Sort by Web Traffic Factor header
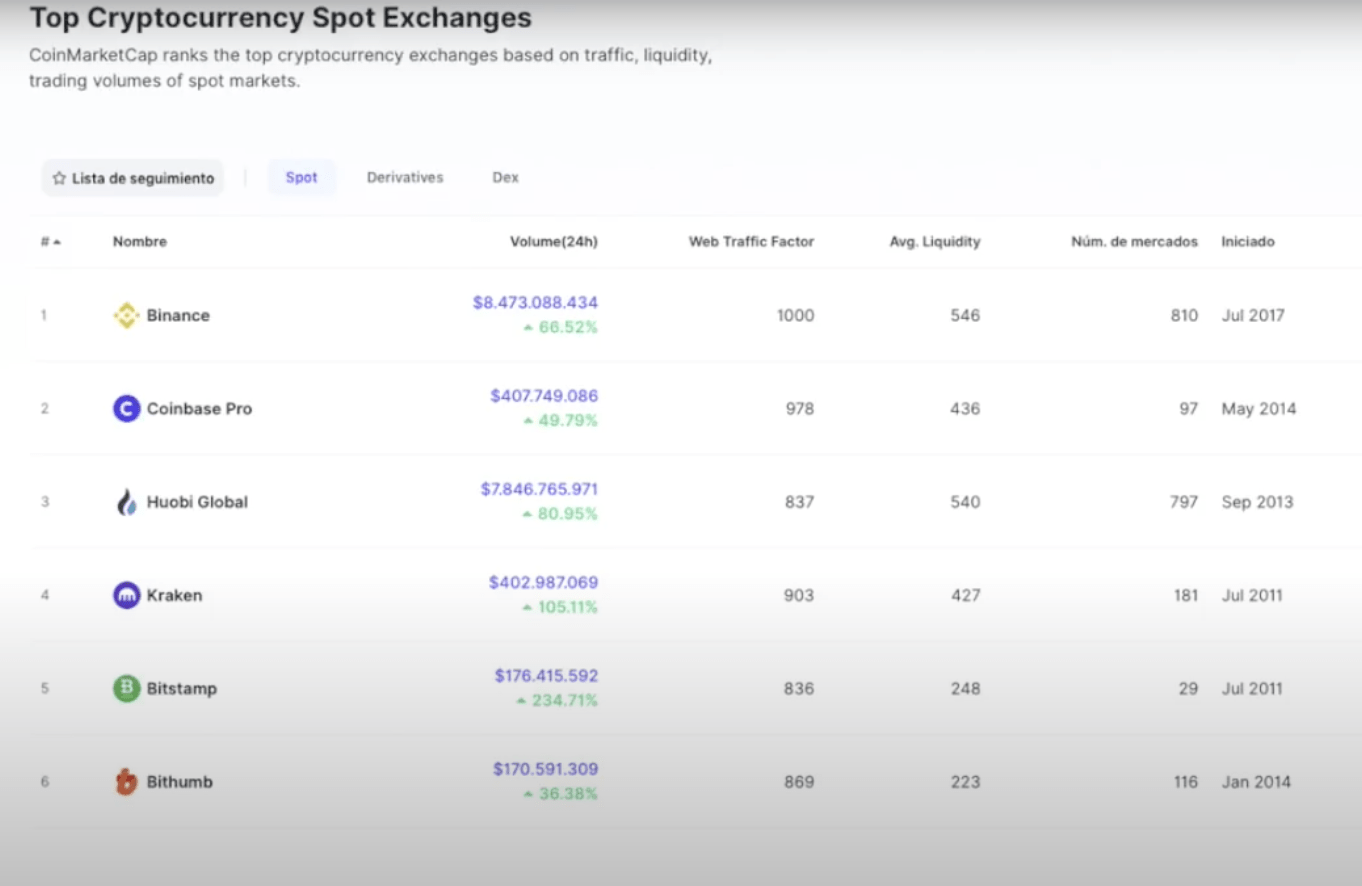This screenshot has height=886, width=1362. pyautogui.click(x=751, y=242)
